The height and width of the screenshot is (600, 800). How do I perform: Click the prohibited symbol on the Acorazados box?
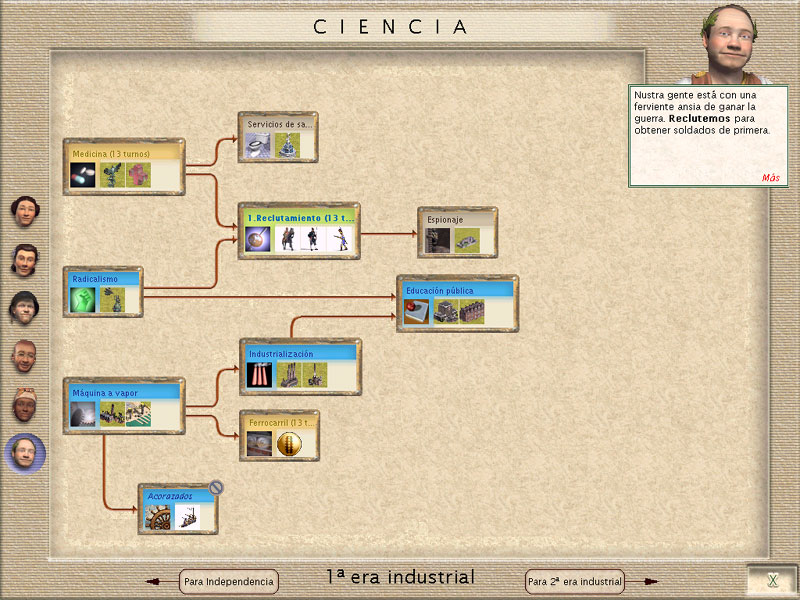(x=216, y=488)
